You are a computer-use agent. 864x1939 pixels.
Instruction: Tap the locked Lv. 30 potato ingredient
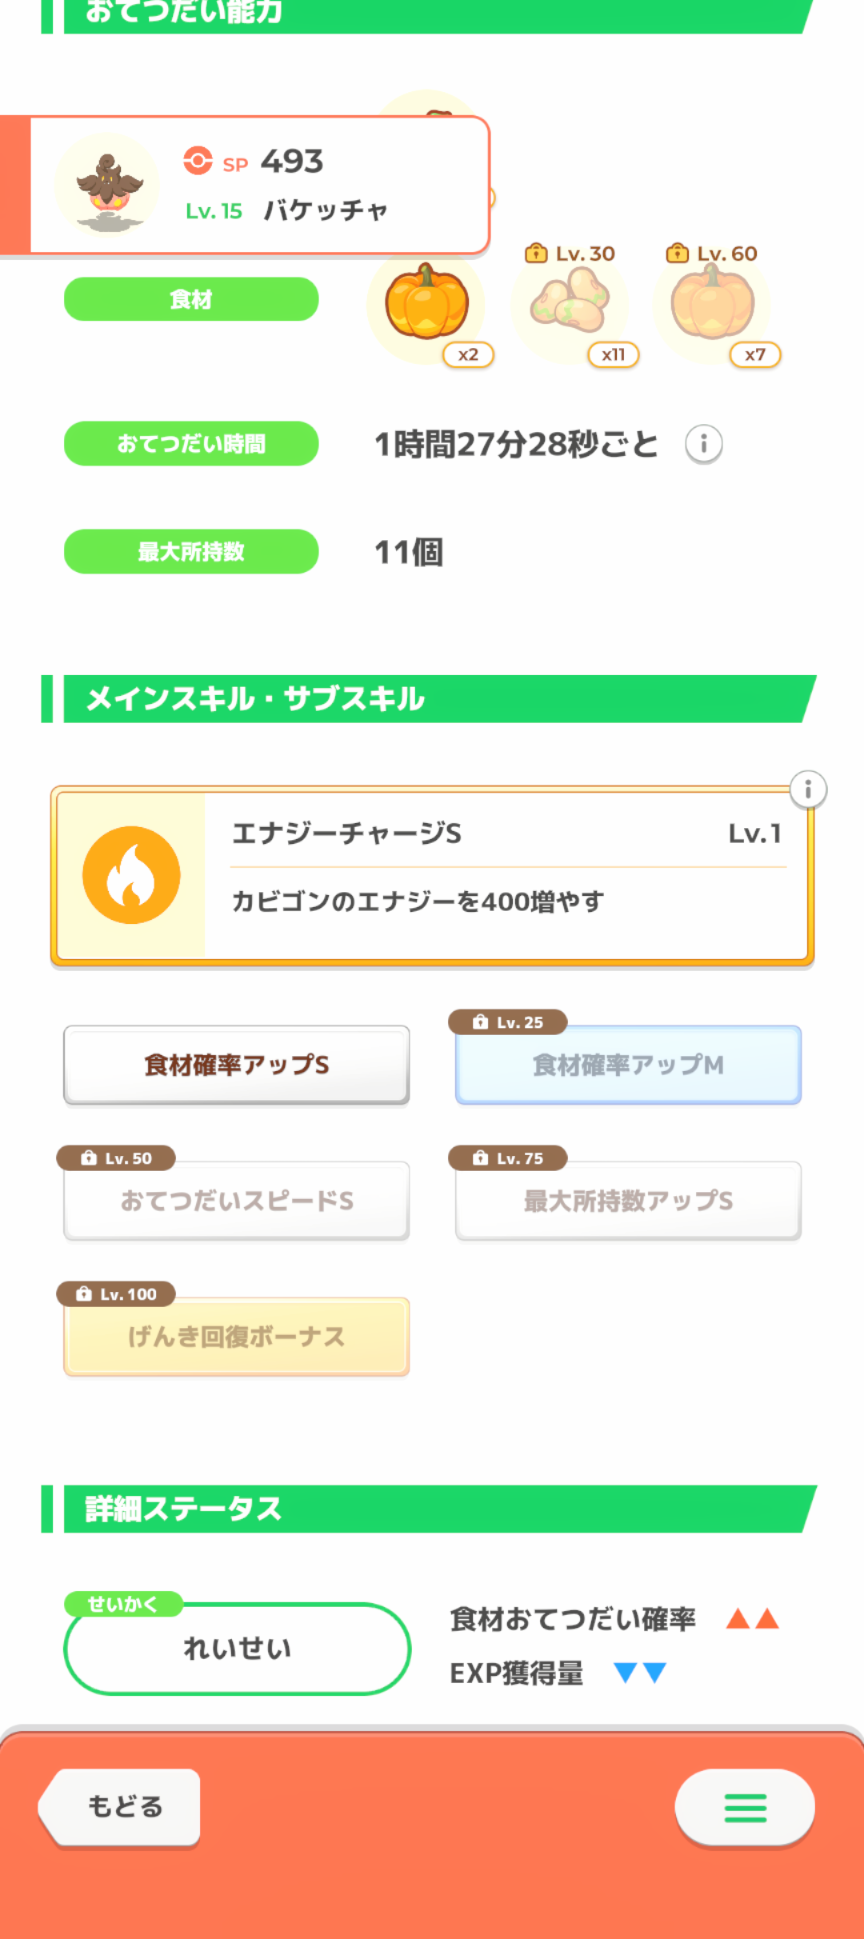coord(570,303)
